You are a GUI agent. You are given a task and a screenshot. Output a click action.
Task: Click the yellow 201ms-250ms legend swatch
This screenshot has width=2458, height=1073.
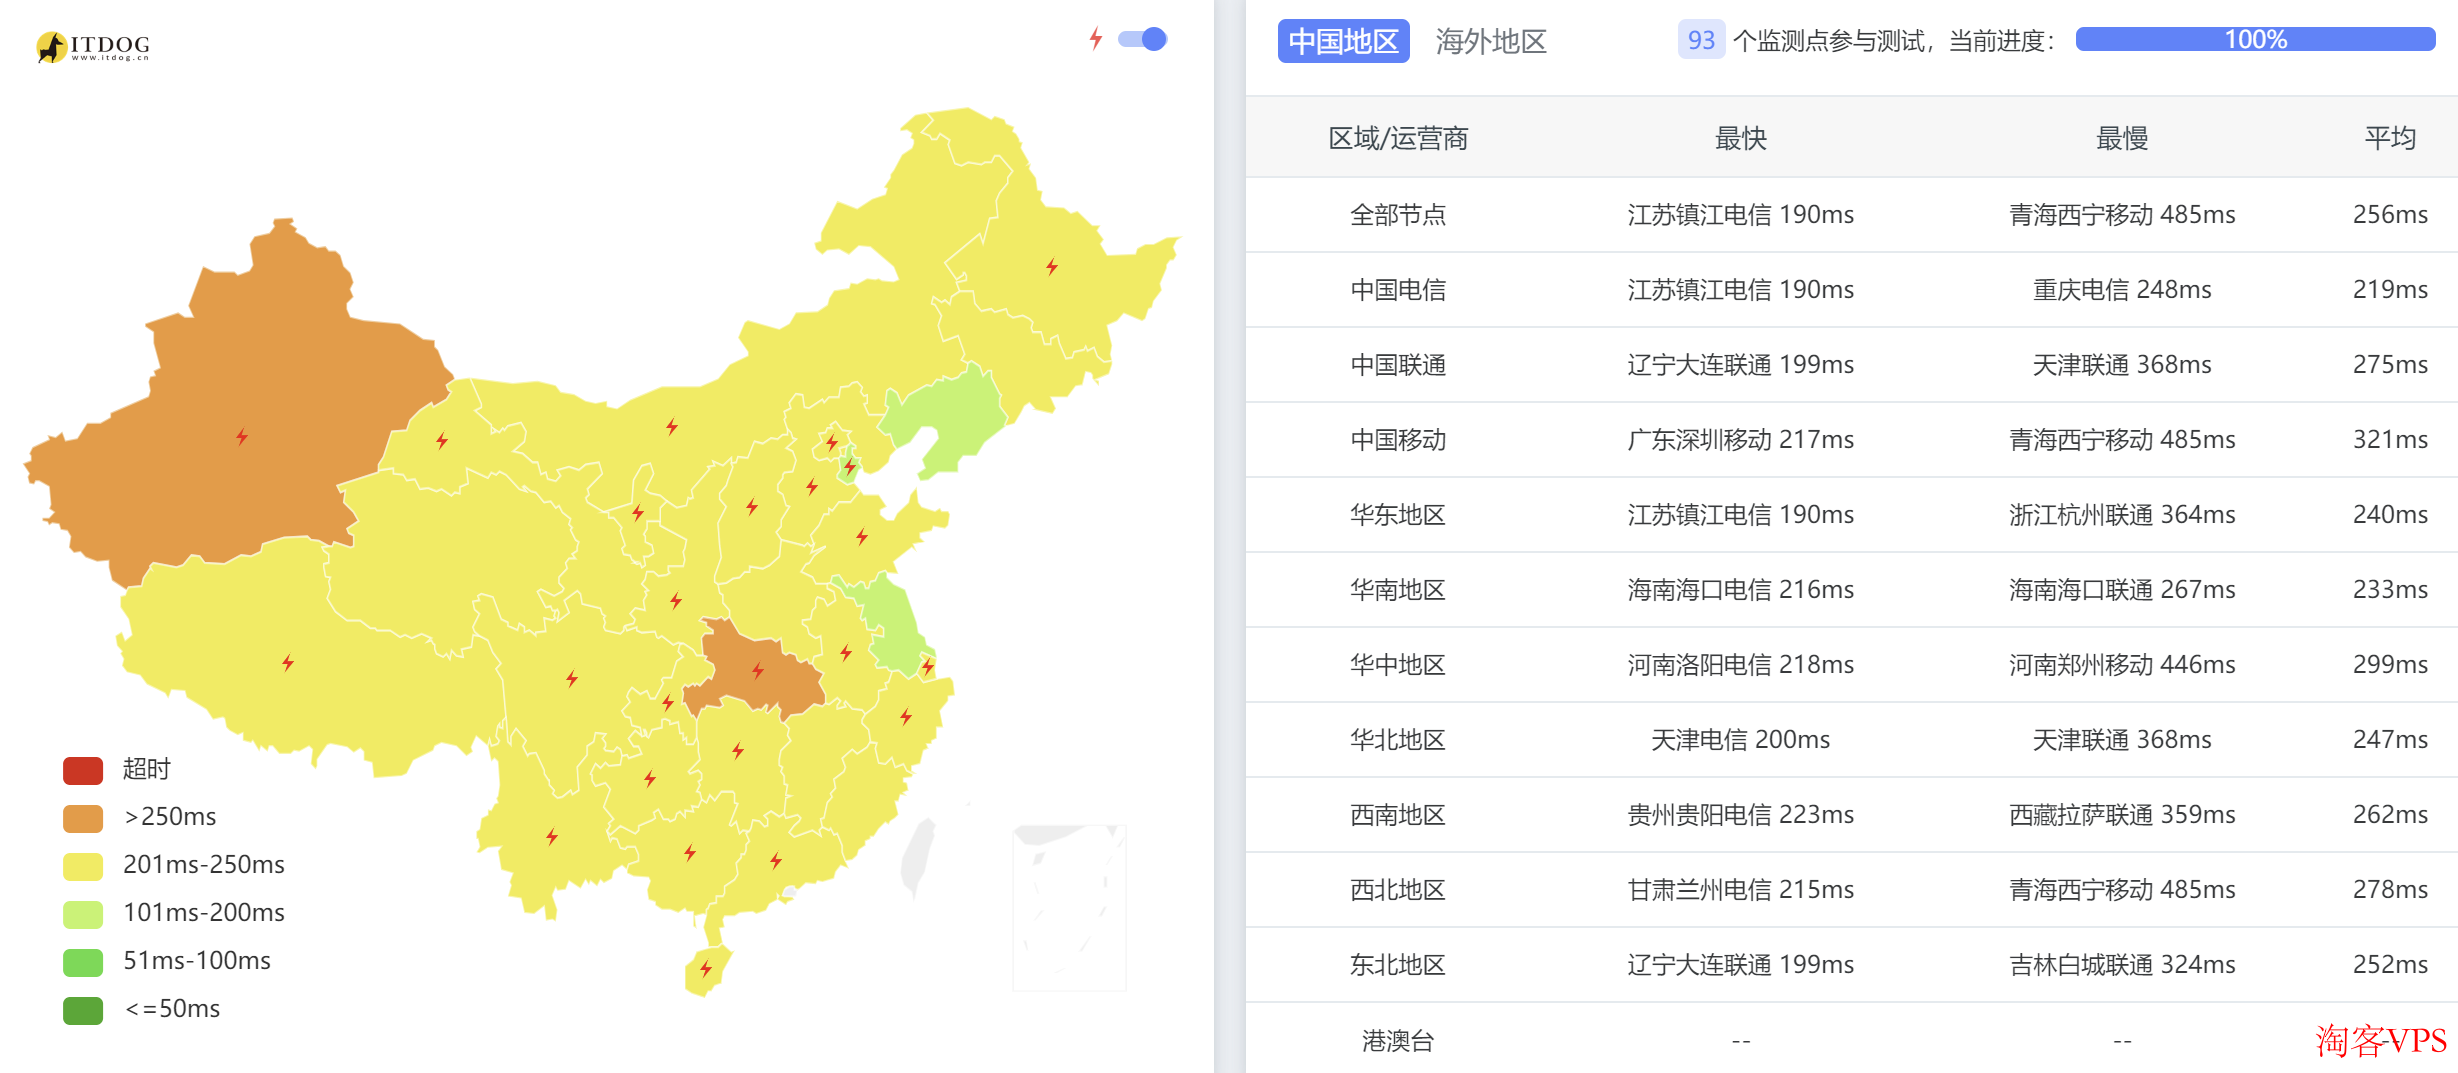tap(83, 866)
